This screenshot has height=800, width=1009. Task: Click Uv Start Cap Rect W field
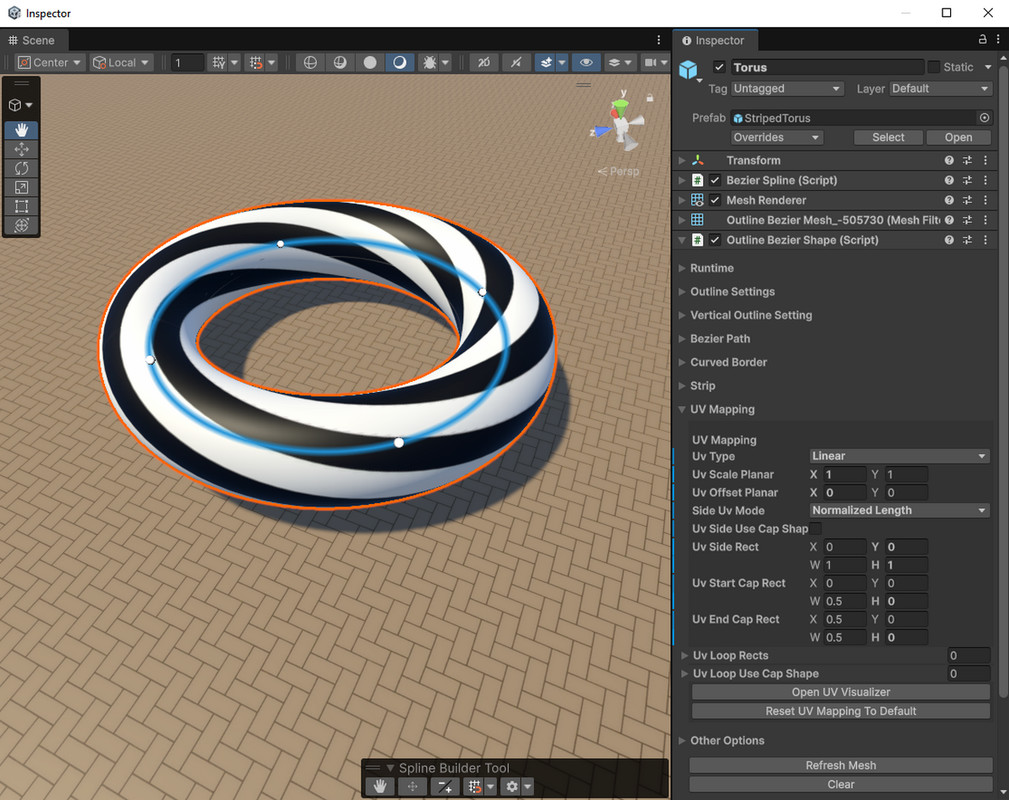(x=845, y=601)
